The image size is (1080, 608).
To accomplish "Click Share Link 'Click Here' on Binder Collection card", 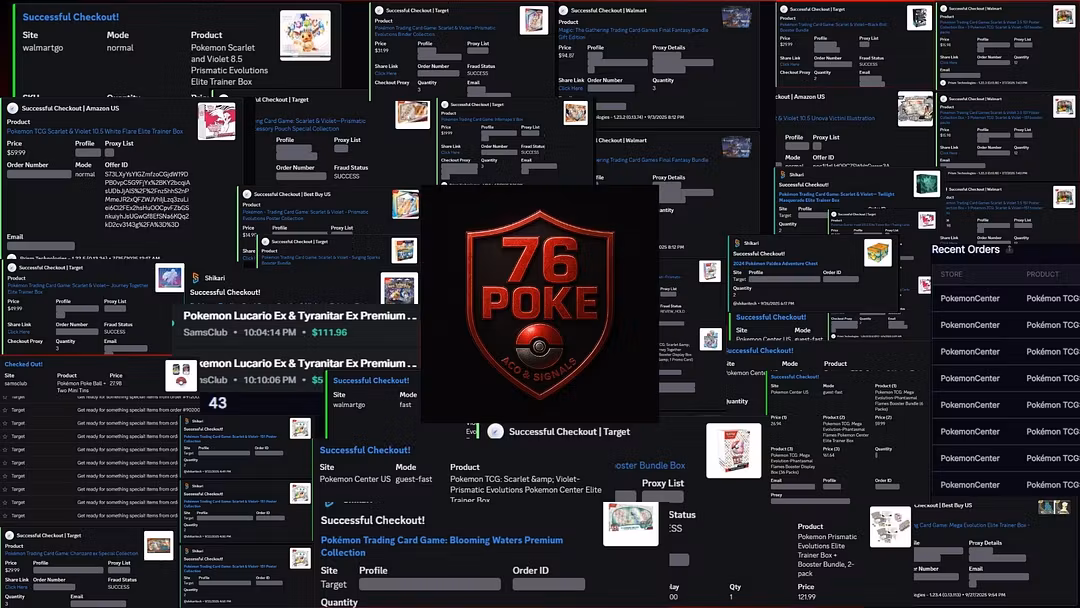I will tap(385, 74).
